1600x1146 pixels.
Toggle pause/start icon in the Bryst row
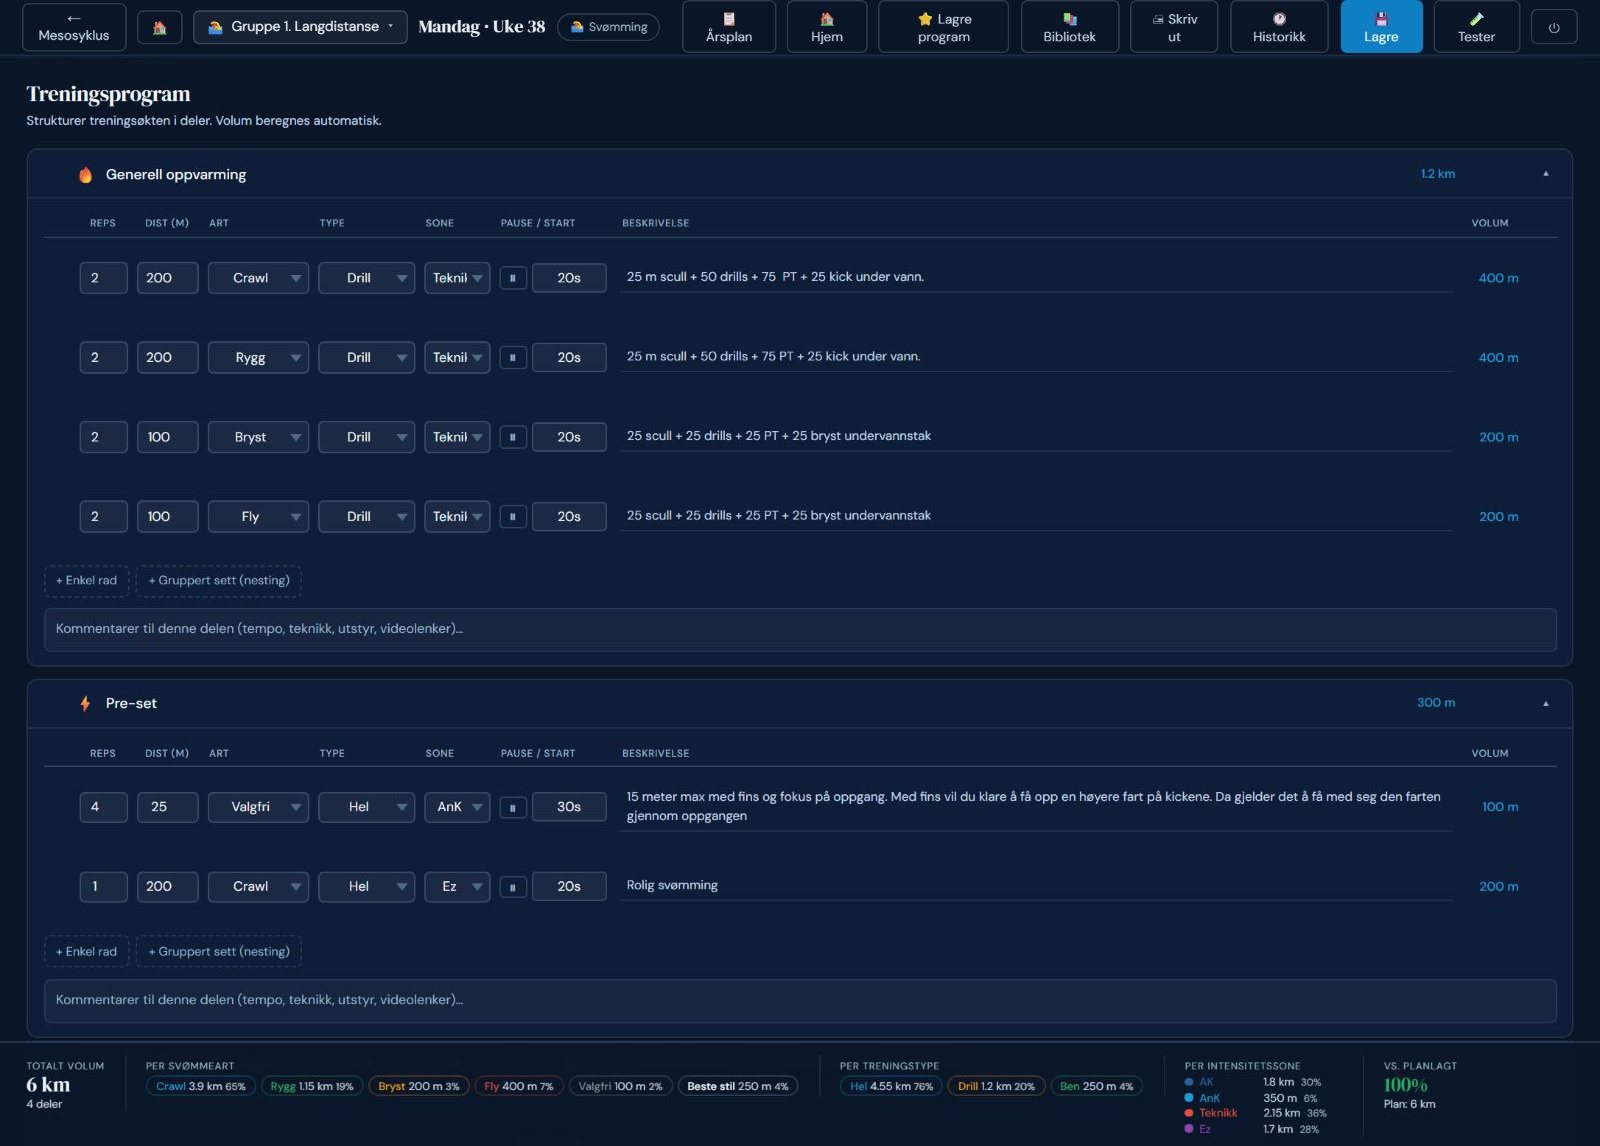pos(513,437)
